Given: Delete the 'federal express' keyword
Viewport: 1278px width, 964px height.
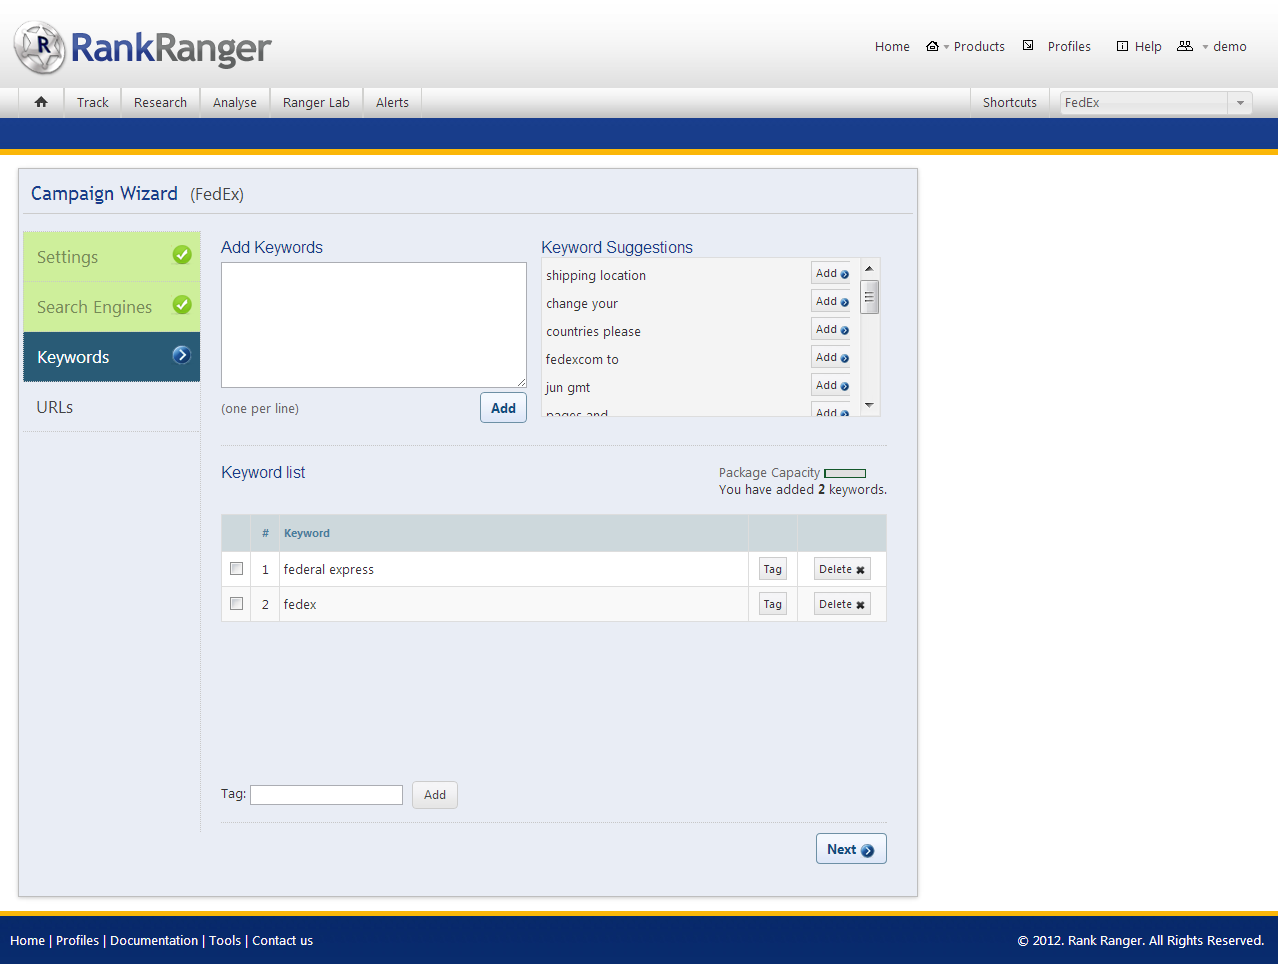Looking at the screenshot, I should click(841, 569).
